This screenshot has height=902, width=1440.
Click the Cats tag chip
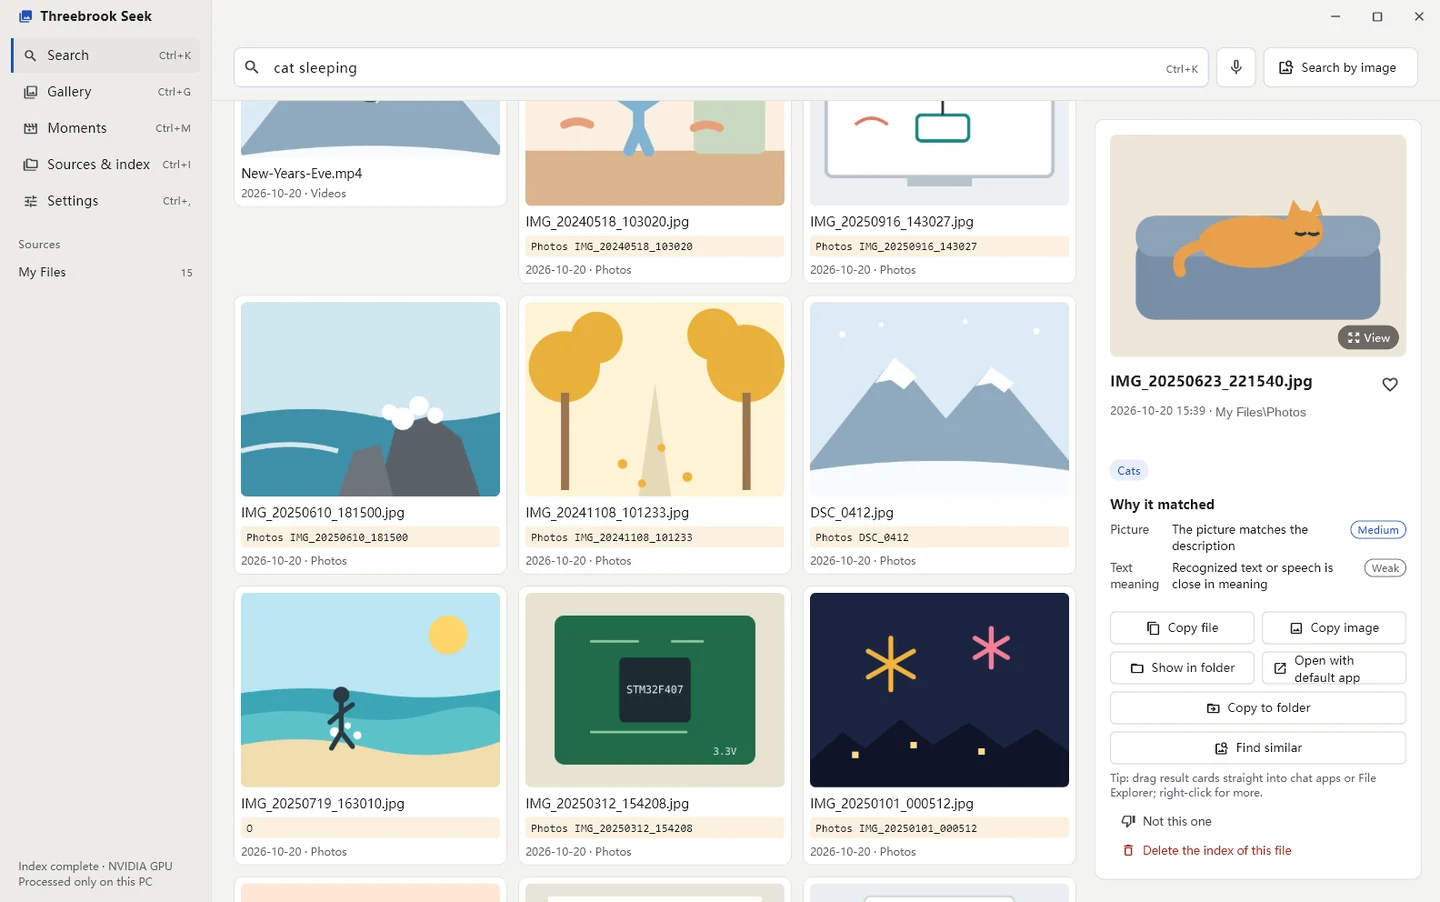pyautogui.click(x=1129, y=471)
